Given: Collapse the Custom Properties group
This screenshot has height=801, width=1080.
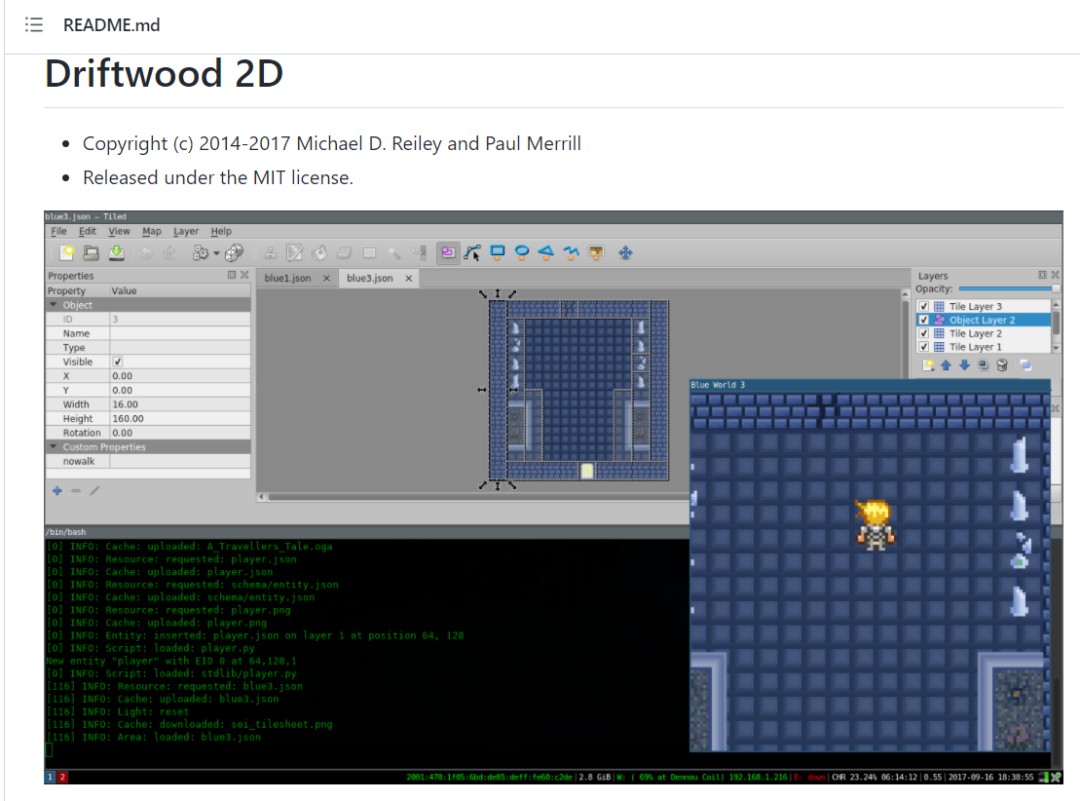Looking at the screenshot, I should (53, 446).
